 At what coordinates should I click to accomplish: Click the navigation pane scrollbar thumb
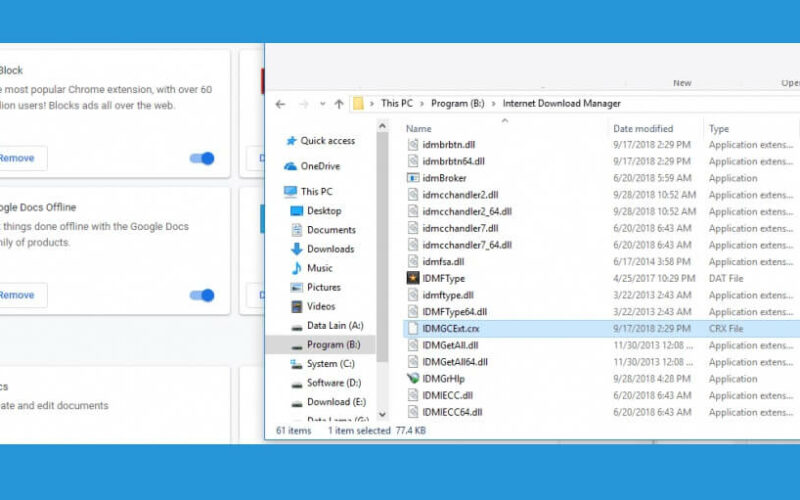click(x=383, y=246)
